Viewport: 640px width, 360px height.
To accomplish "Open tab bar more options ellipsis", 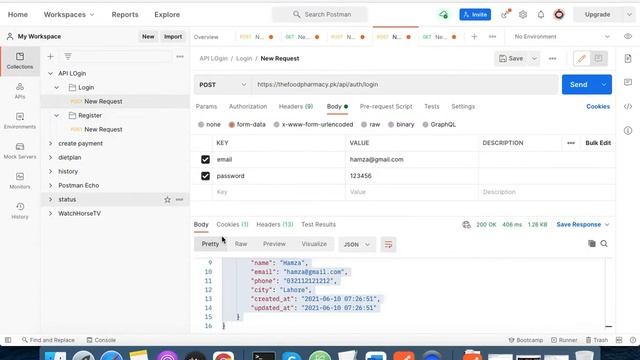I will (x=492, y=37).
